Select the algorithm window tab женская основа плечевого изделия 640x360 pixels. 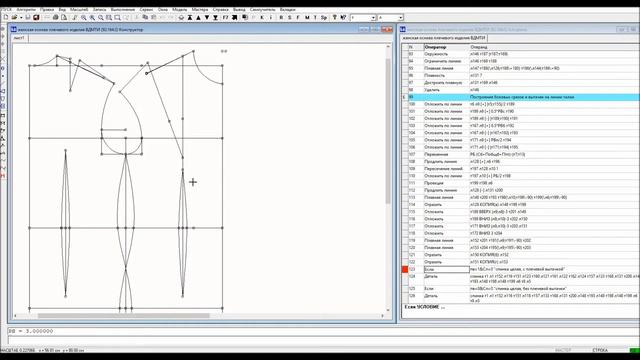click(x=444, y=38)
